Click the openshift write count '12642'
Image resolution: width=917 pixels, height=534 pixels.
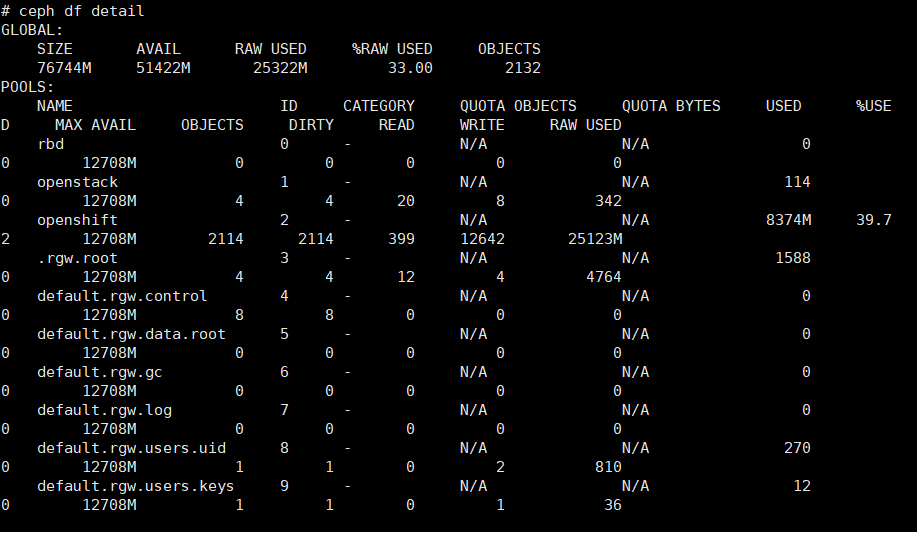tap(482, 239)
